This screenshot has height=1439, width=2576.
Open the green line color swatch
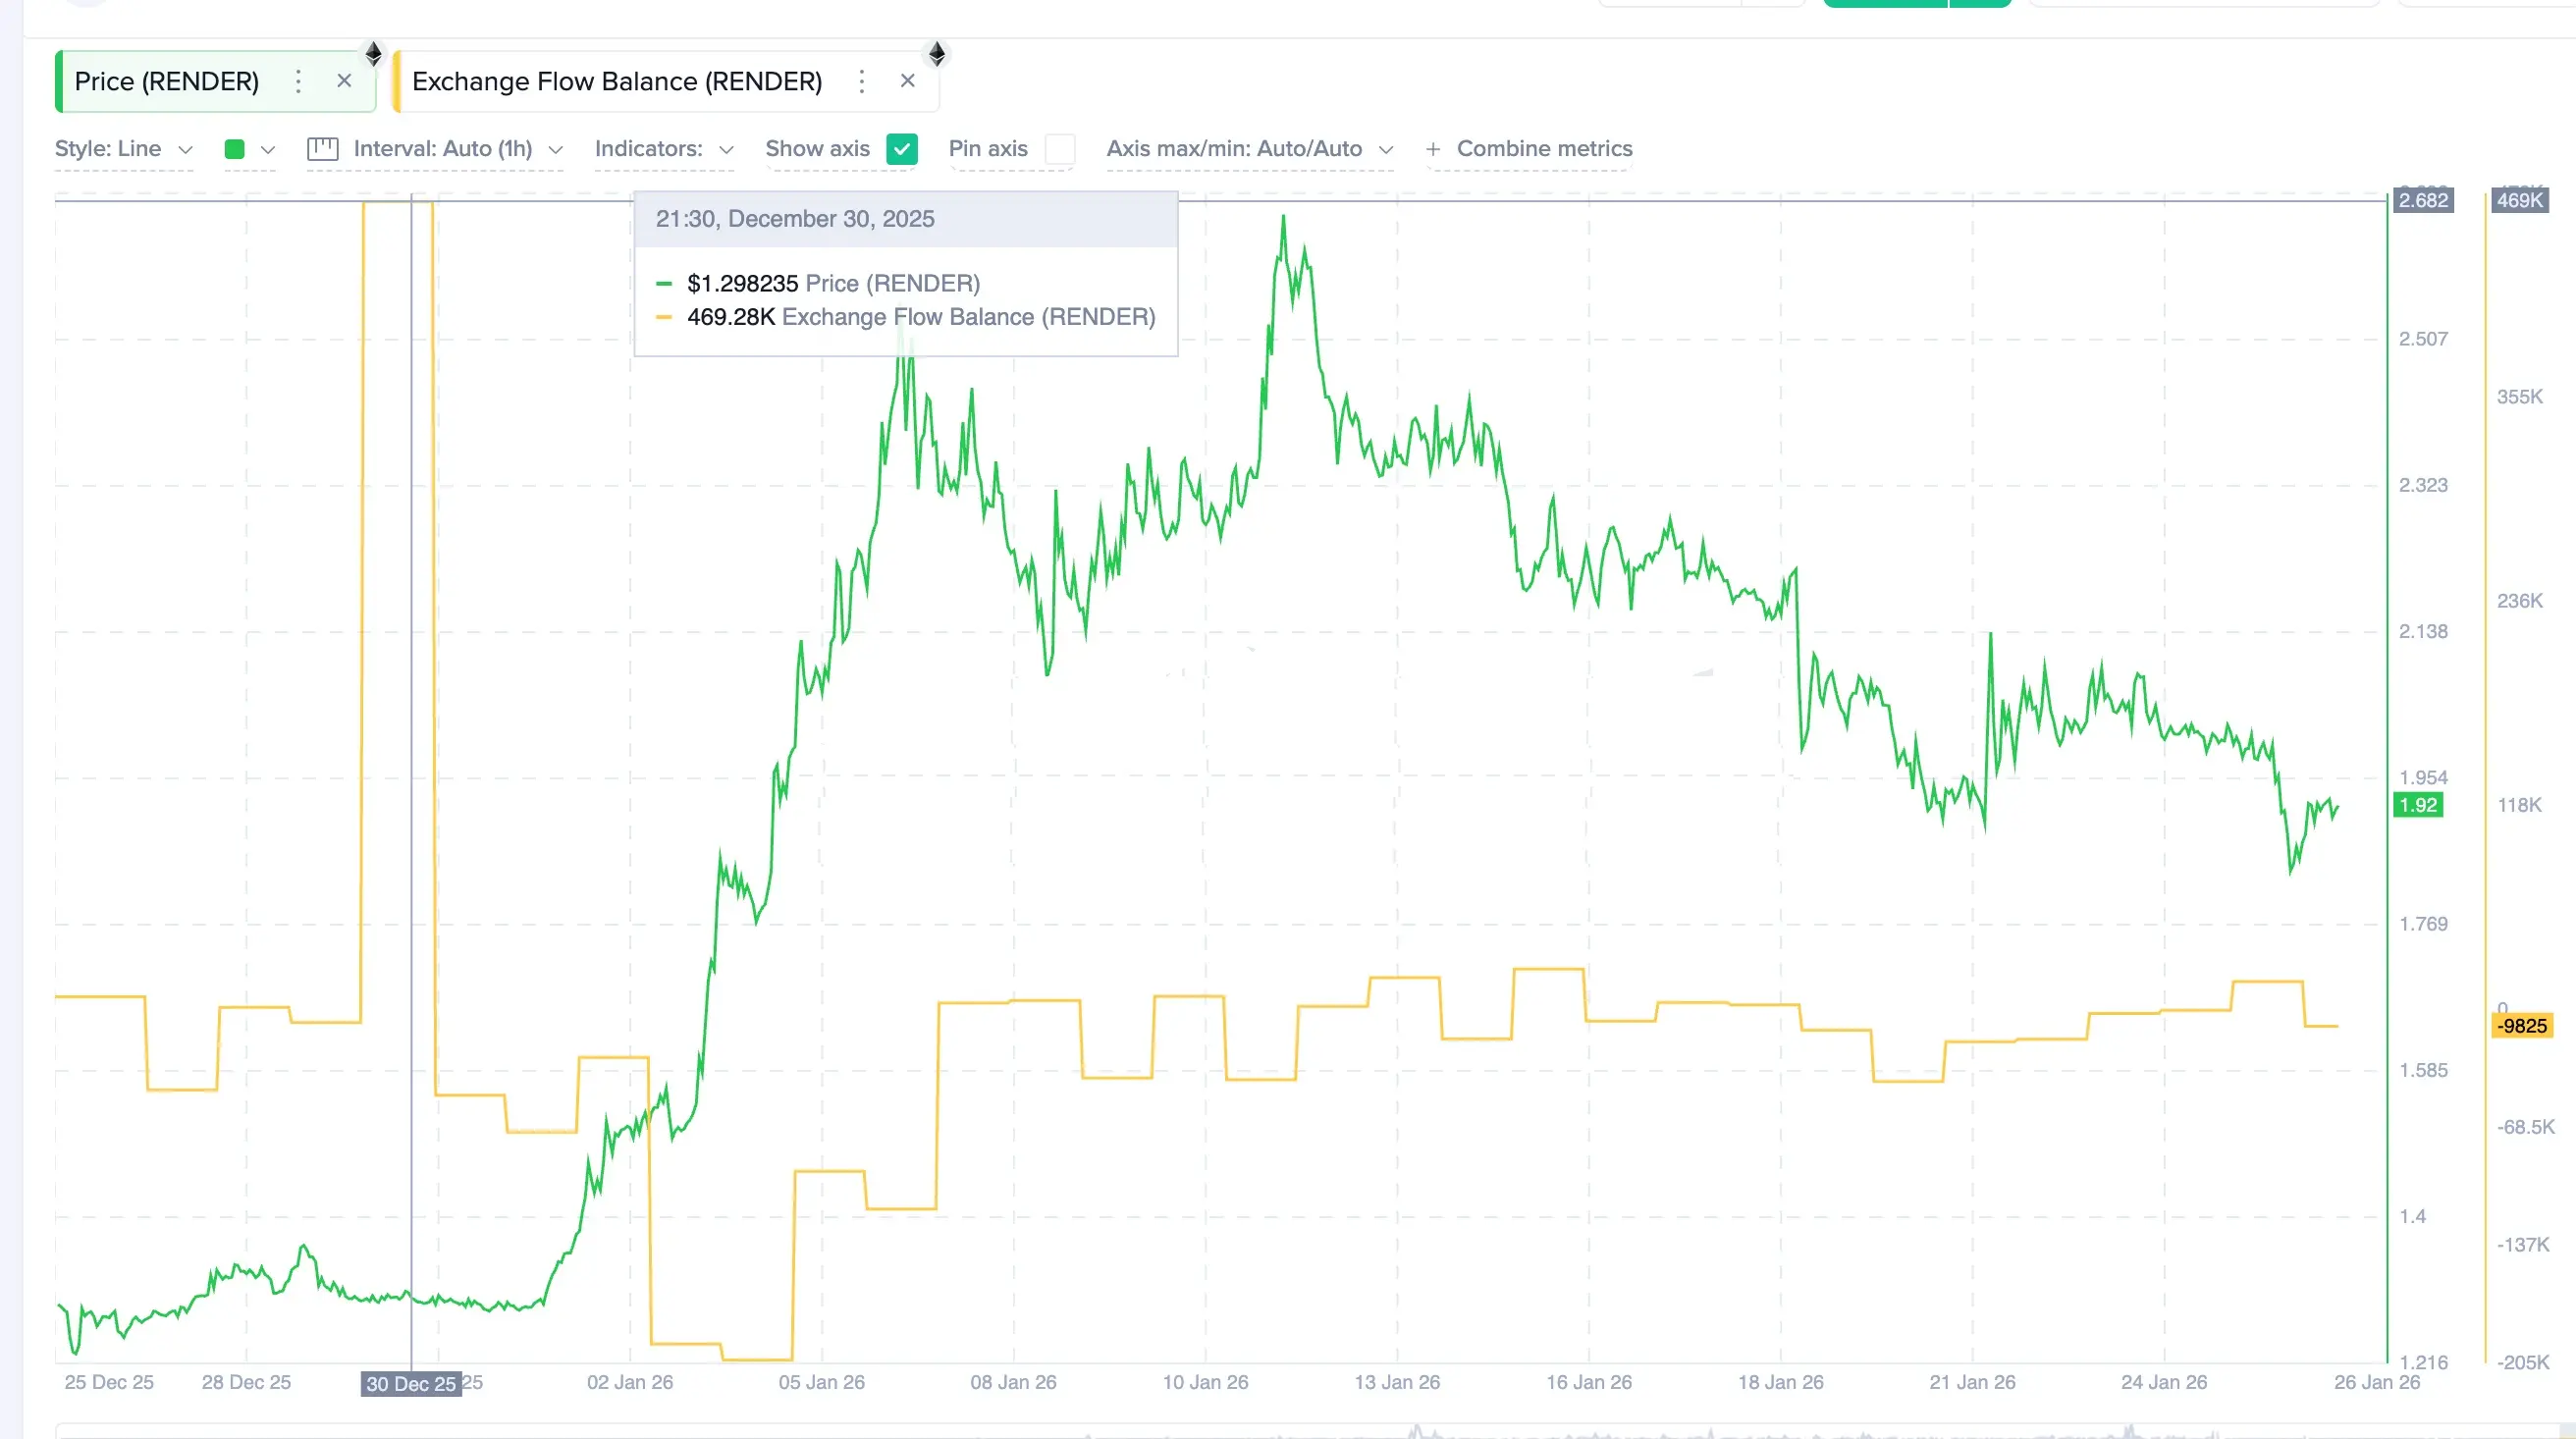click(236, 149)
